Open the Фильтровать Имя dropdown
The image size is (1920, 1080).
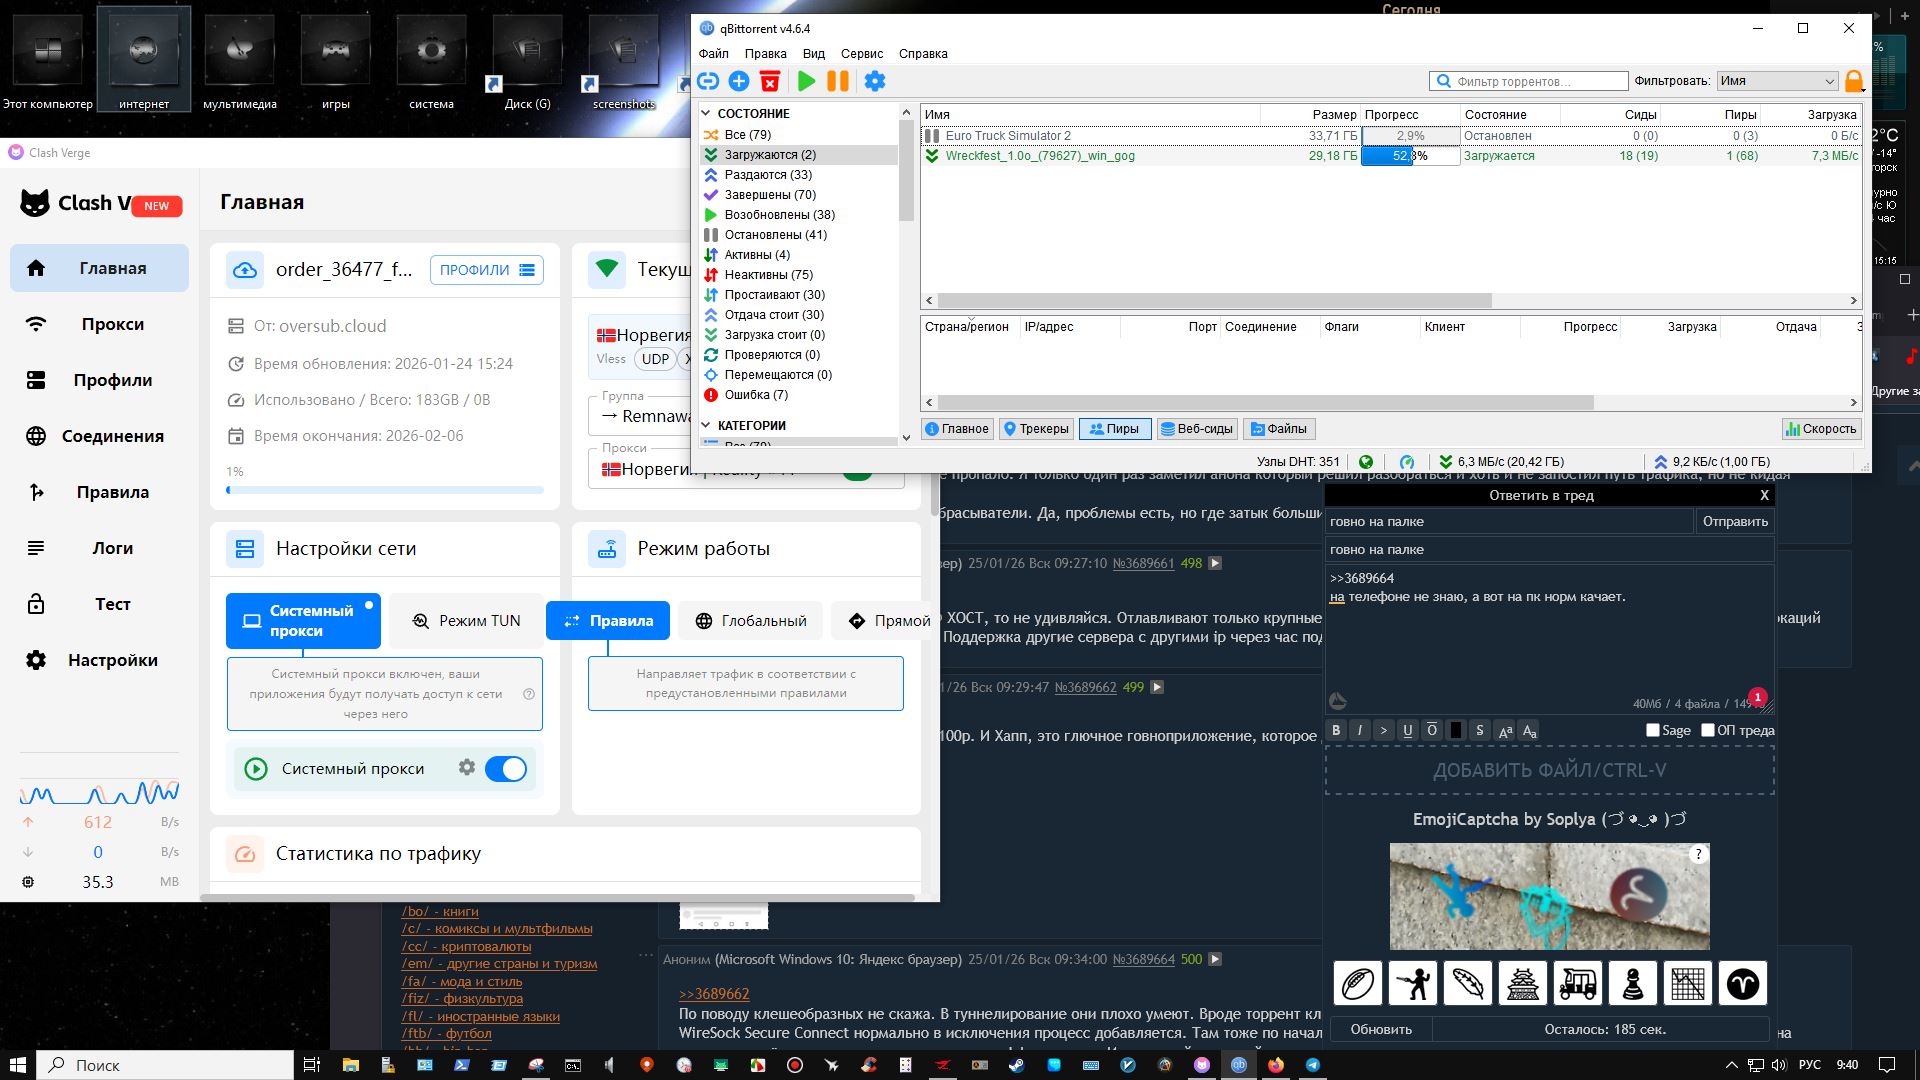pyautogui.click(x=1777, y=82)
